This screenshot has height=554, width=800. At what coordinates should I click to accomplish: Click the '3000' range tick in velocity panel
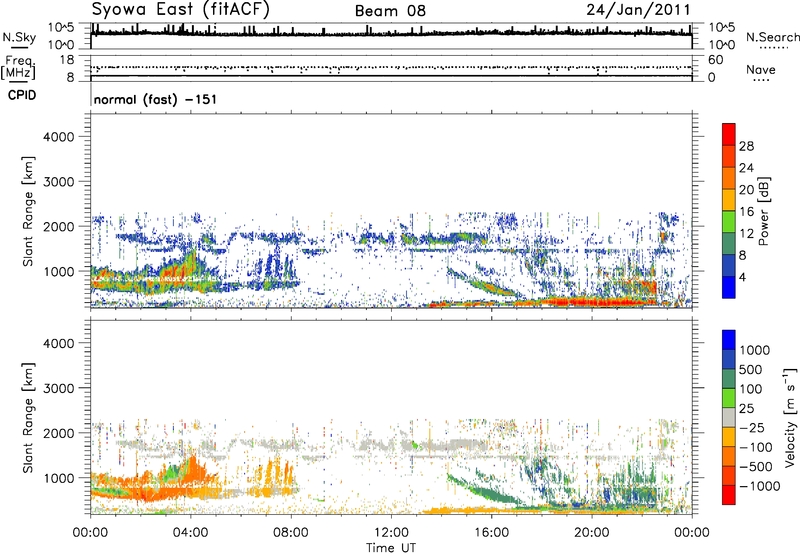pyautogui.click(x=59, y=388)
